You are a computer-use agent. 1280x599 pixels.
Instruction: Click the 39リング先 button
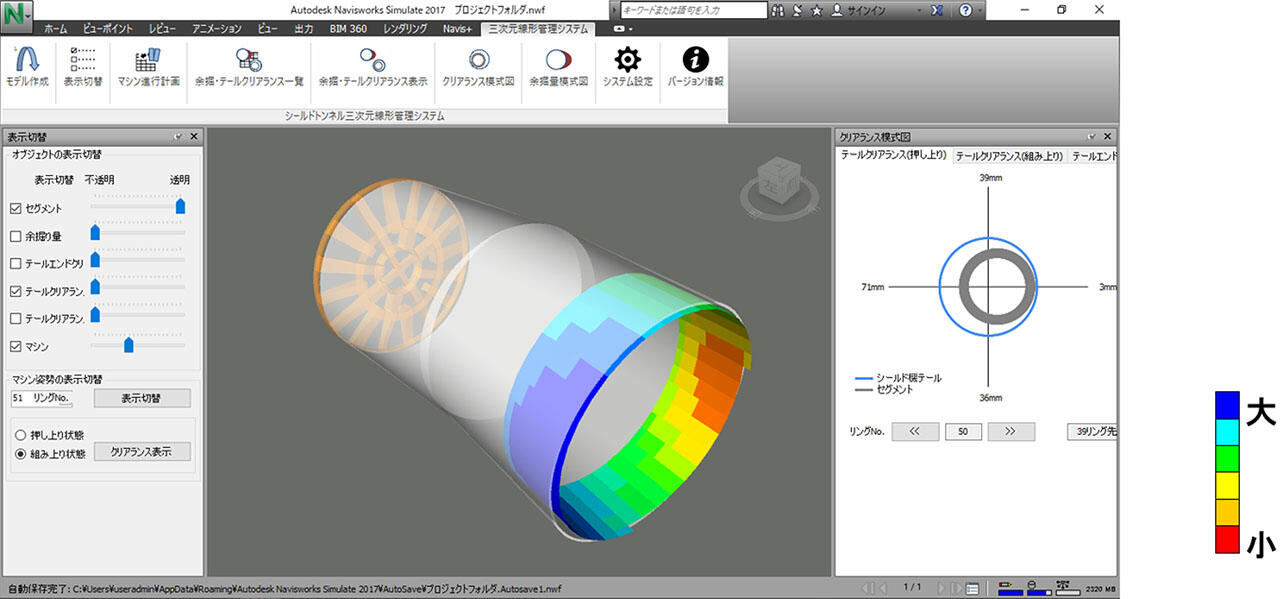(x=1091, y=432)
